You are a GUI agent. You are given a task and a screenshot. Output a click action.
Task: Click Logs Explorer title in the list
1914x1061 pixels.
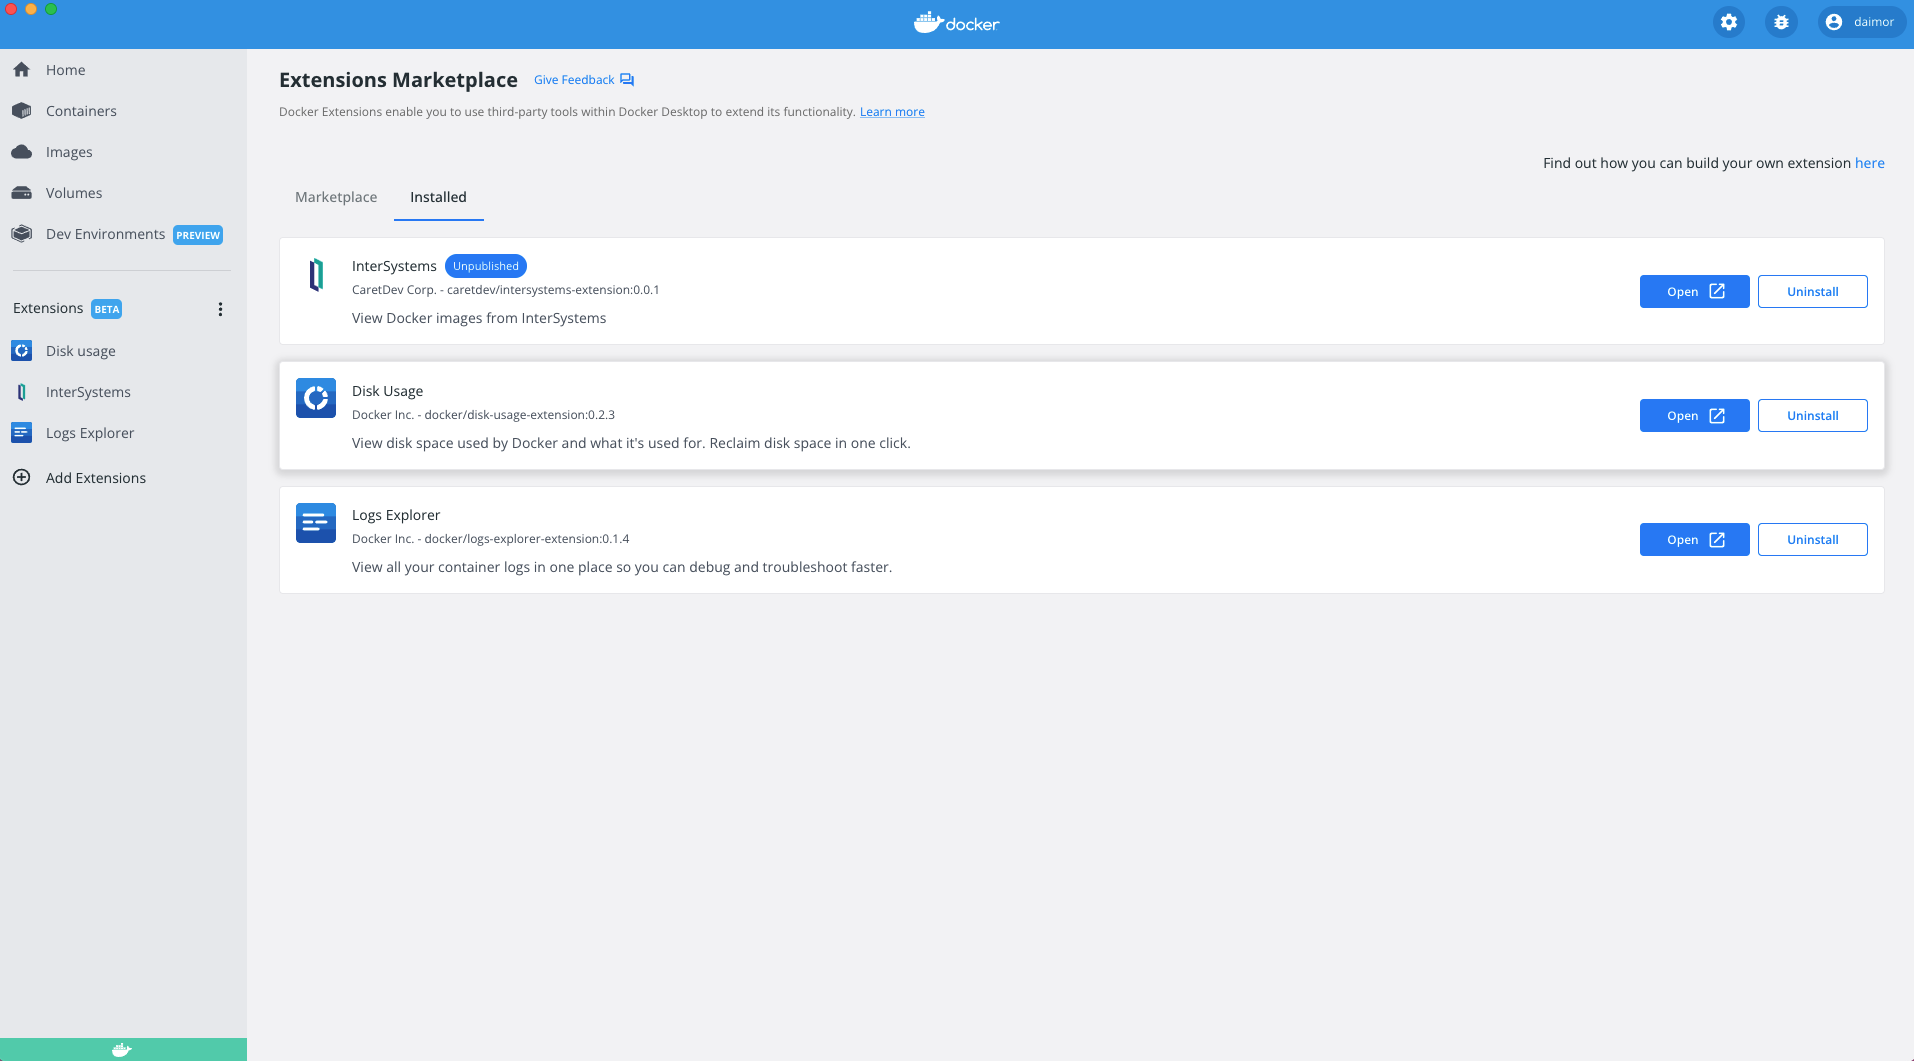(x=396, y=515)
